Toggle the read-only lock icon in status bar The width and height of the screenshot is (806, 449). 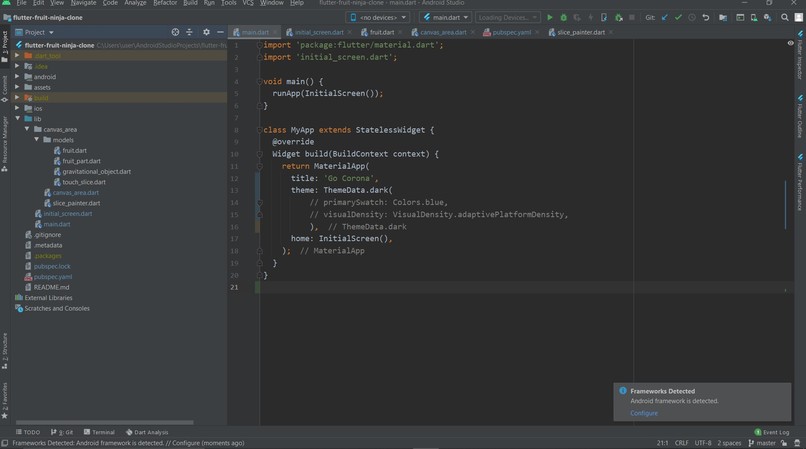(x=783, y=443)
